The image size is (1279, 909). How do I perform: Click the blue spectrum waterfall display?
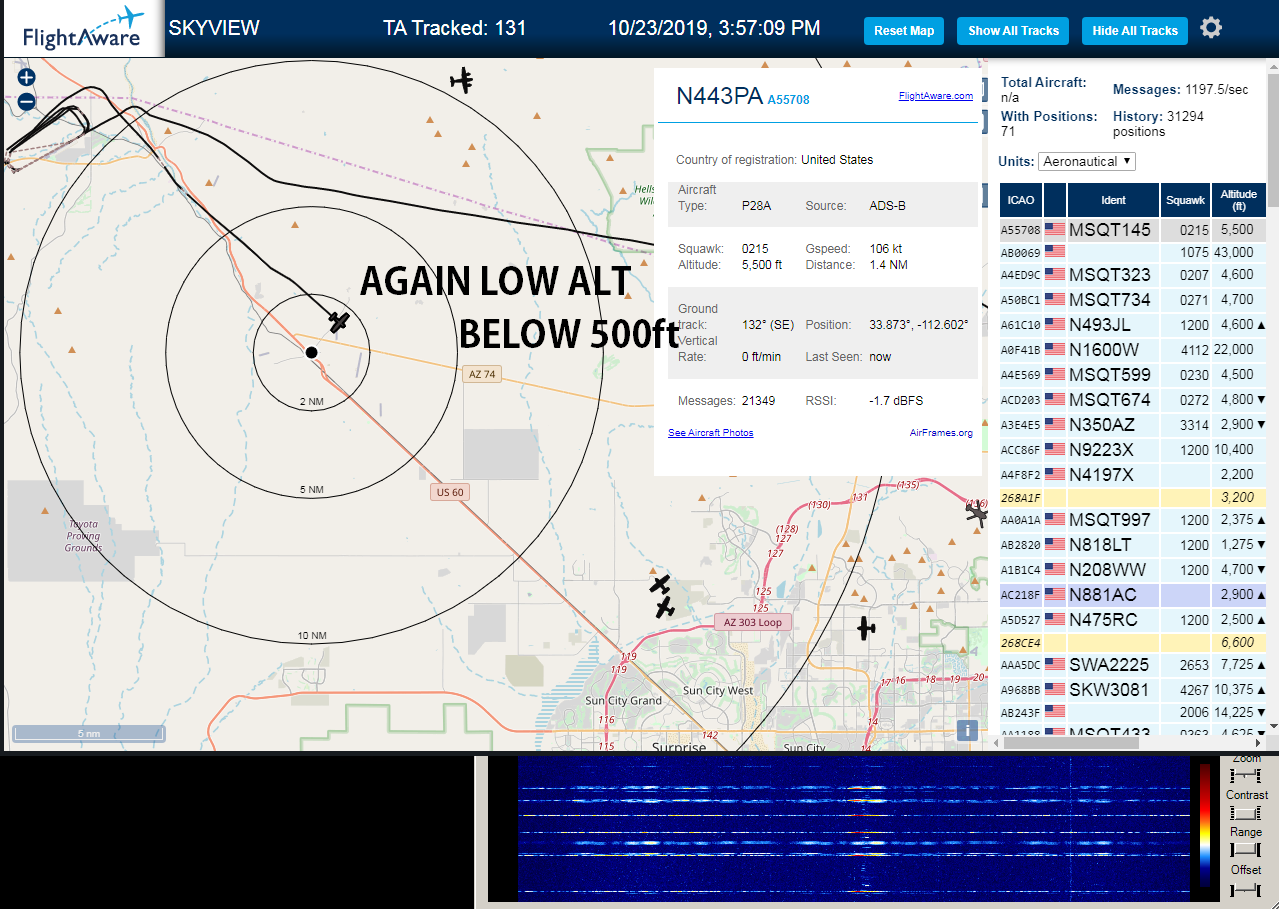(853, 828)
